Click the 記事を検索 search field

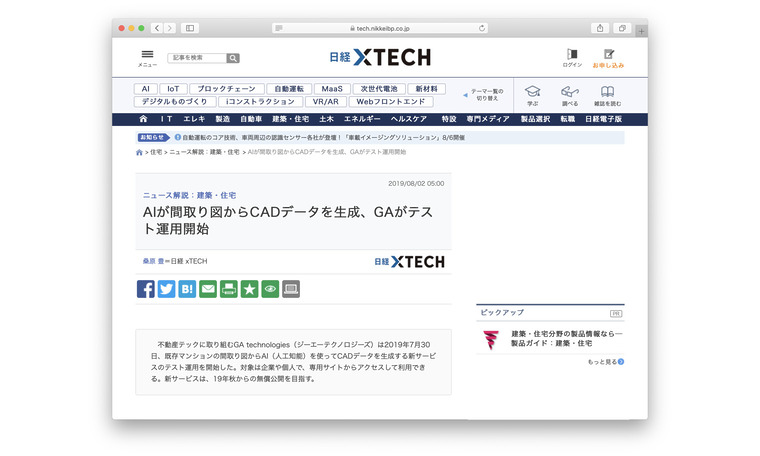(197, 58)
